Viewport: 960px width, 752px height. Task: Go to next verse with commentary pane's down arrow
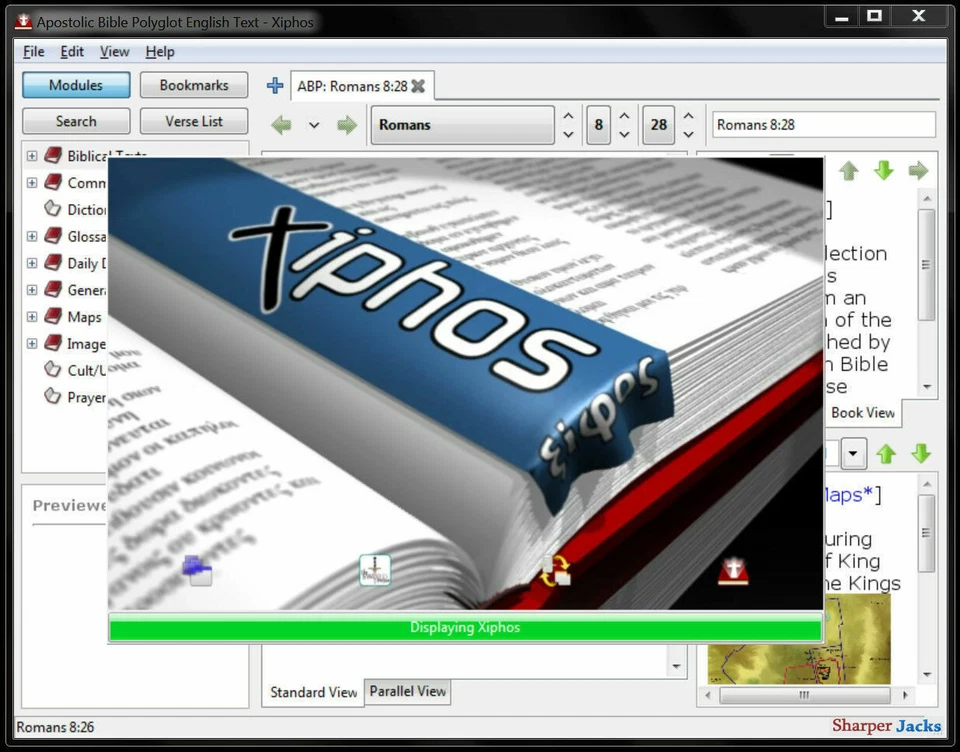(883, 171)
